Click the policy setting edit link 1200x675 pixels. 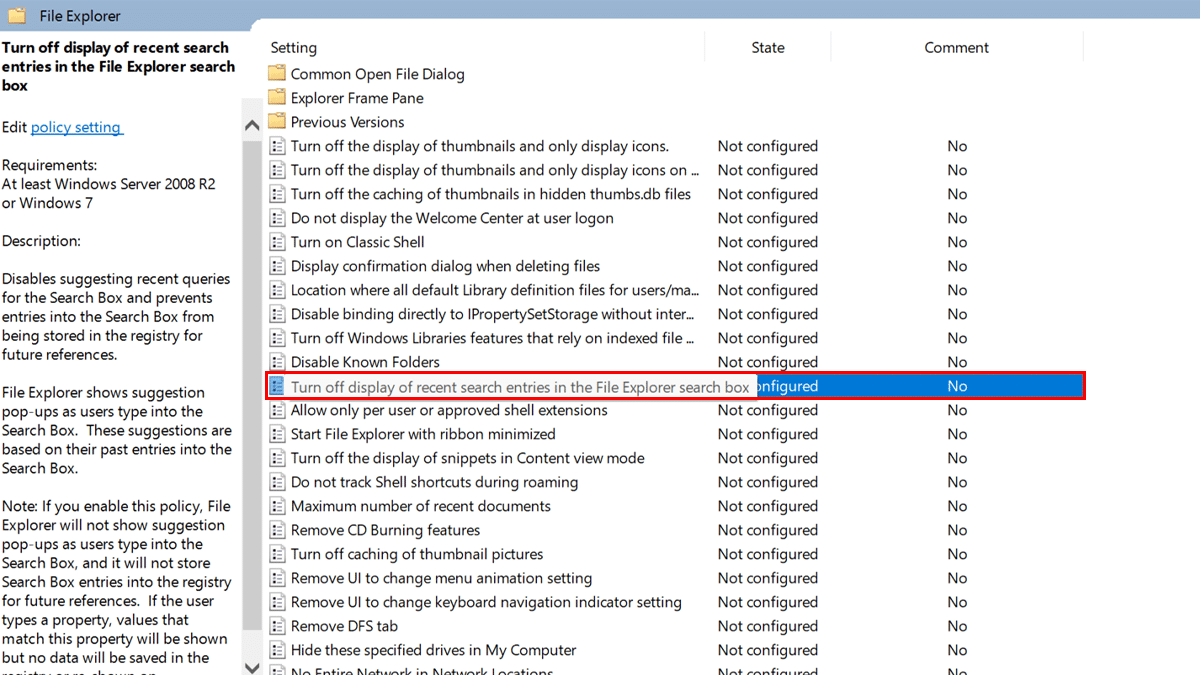(x=76, y=127)
